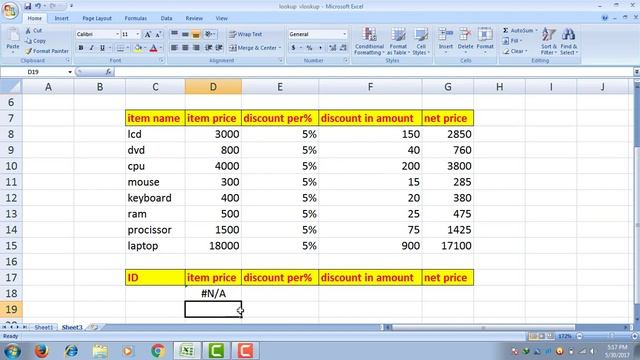Increase decimal places
640x360 pixels.
click(332, 48)
